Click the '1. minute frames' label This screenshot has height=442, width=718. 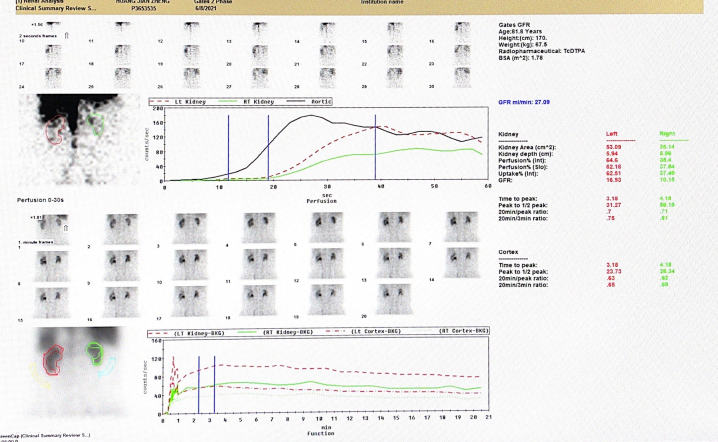tap(36, 242)
